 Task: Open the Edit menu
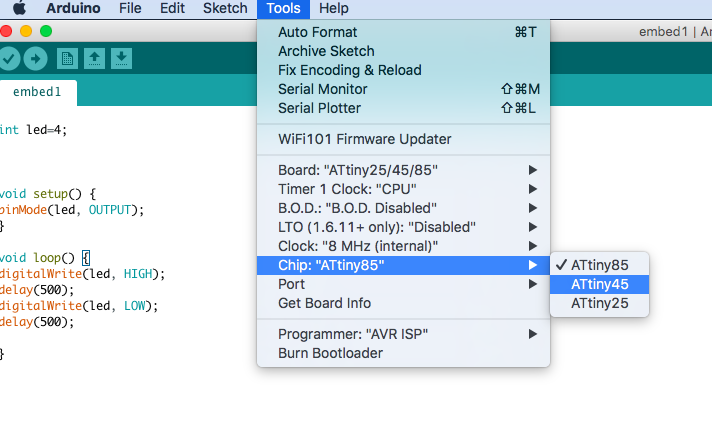172,8
